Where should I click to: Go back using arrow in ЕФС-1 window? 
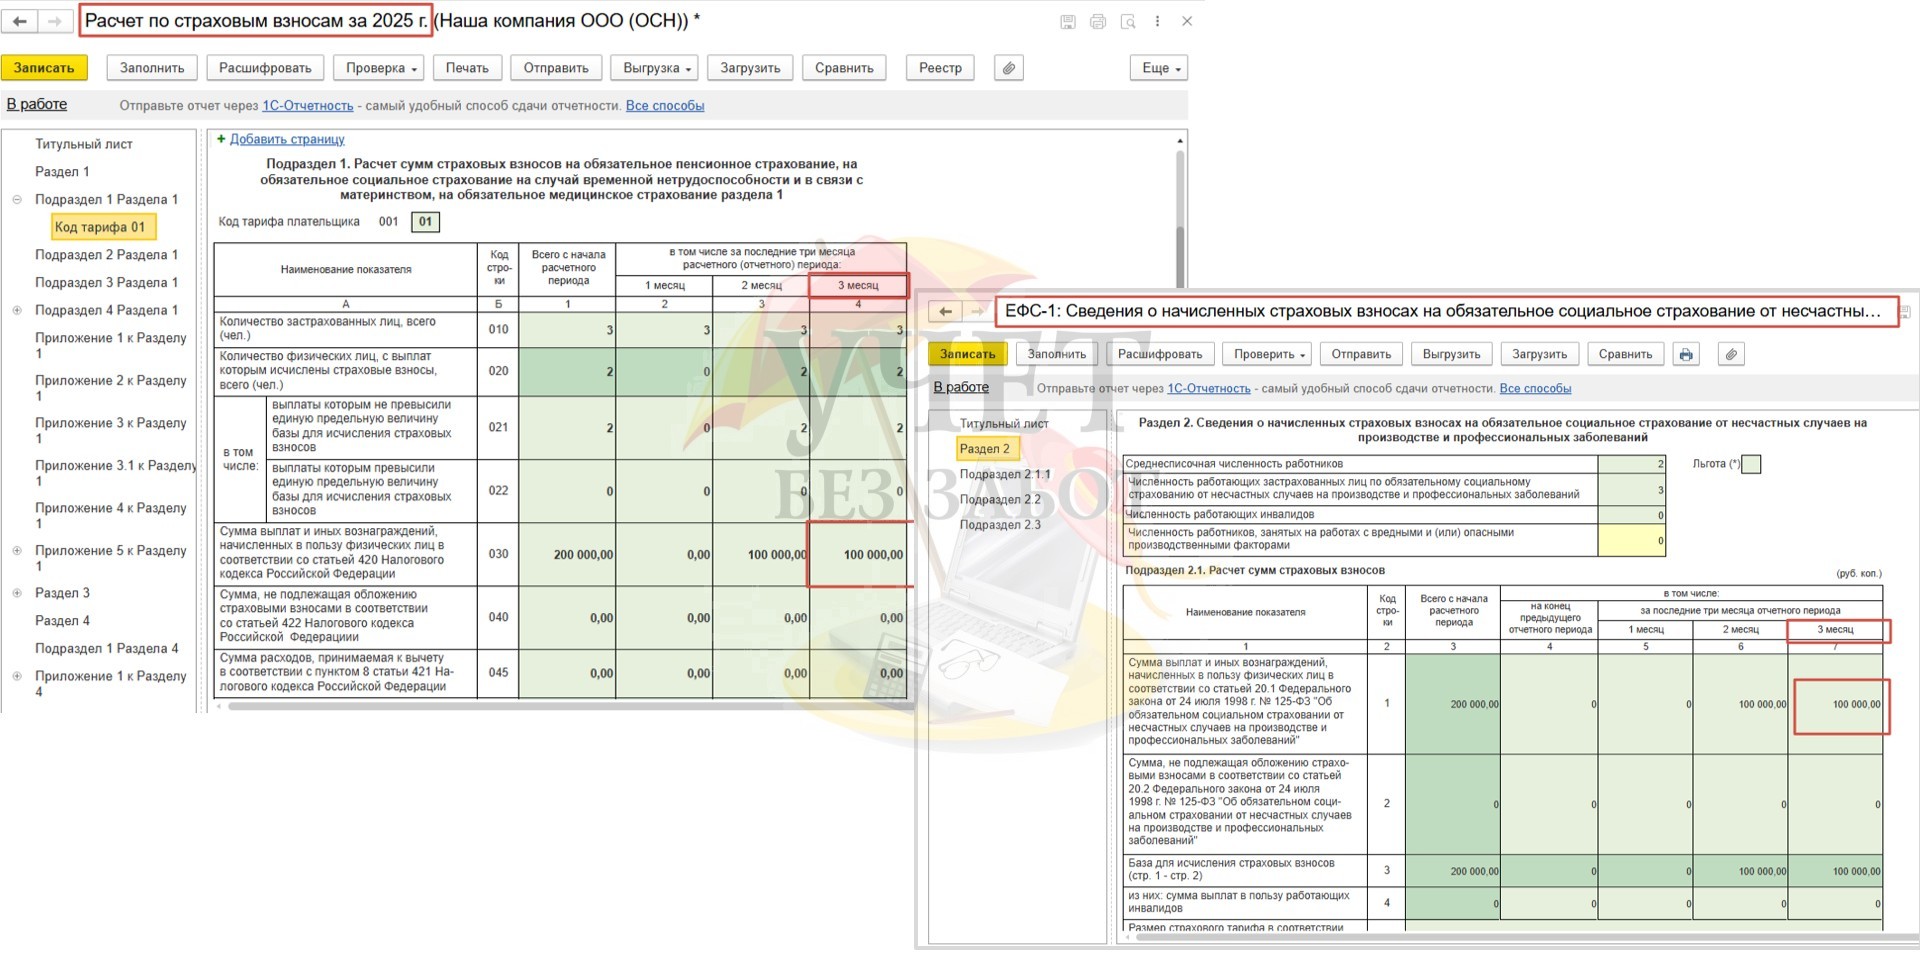click(945, 311)
